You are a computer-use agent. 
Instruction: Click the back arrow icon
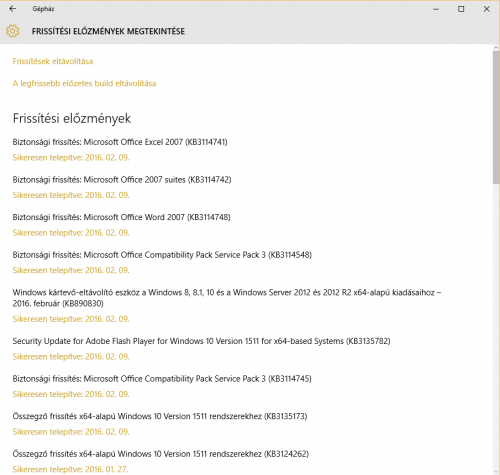(x=13, y=9)
